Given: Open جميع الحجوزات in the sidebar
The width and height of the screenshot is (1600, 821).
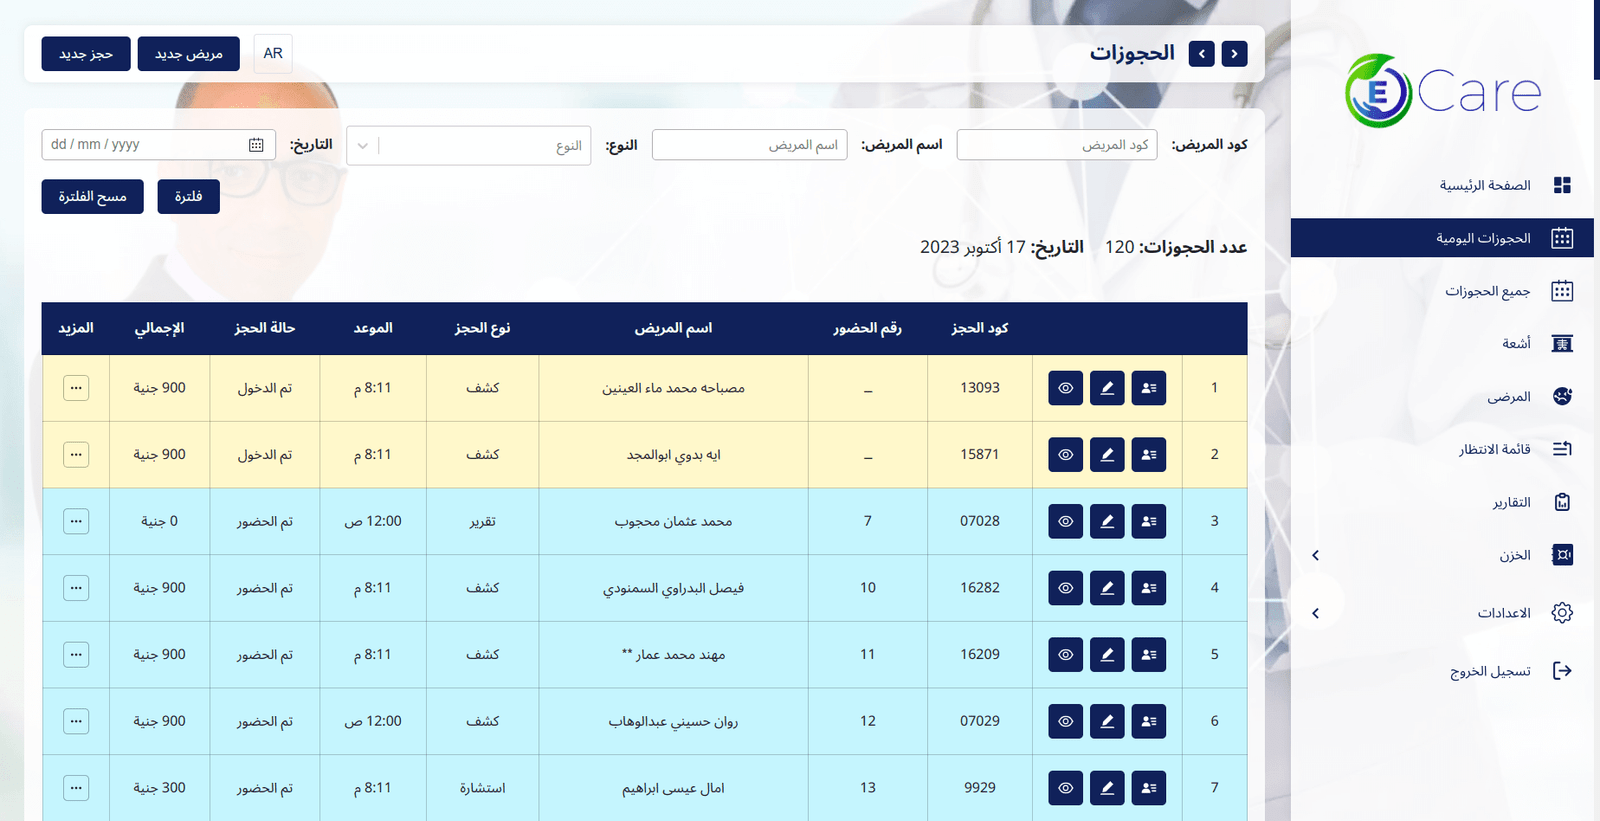Looking at the screenshot, I should click(1487, 291).
